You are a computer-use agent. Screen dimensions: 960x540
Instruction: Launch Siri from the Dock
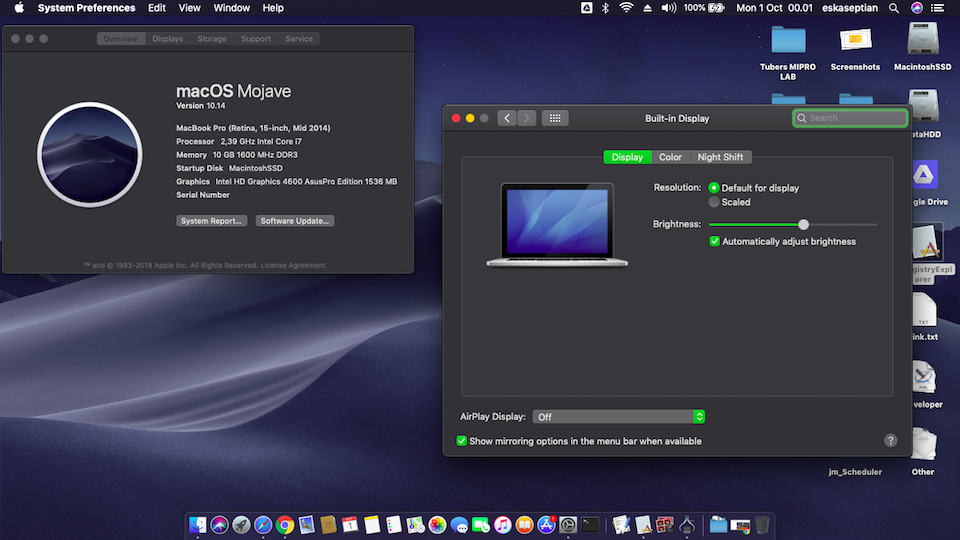point(219,525)
